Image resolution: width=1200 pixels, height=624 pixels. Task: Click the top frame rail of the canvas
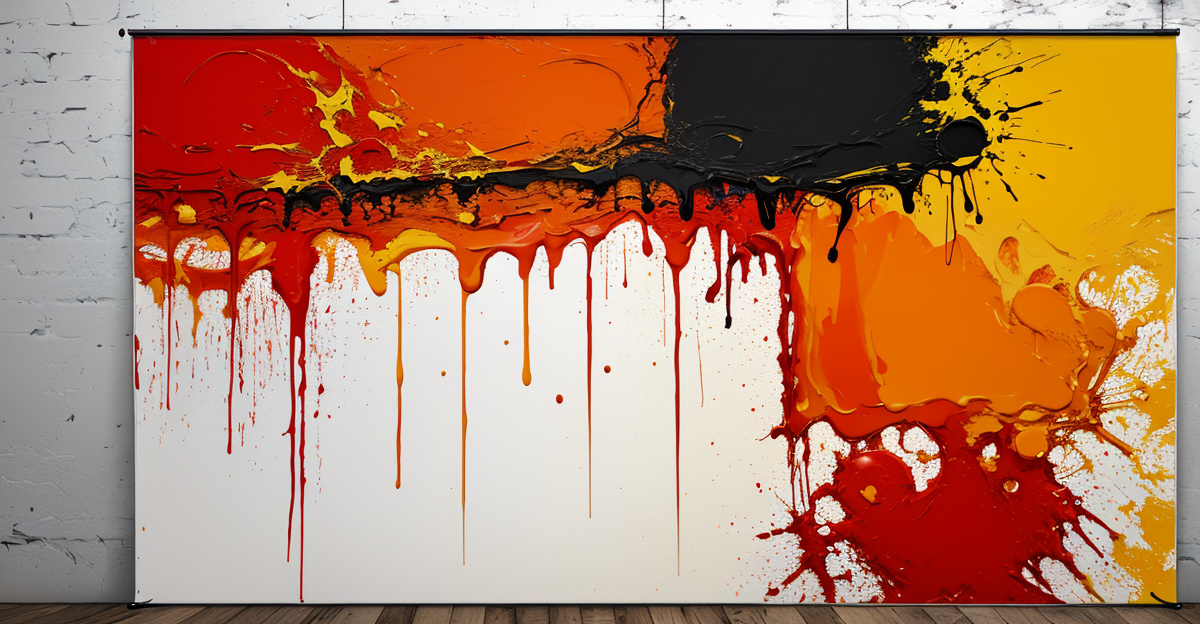point(600,34)
